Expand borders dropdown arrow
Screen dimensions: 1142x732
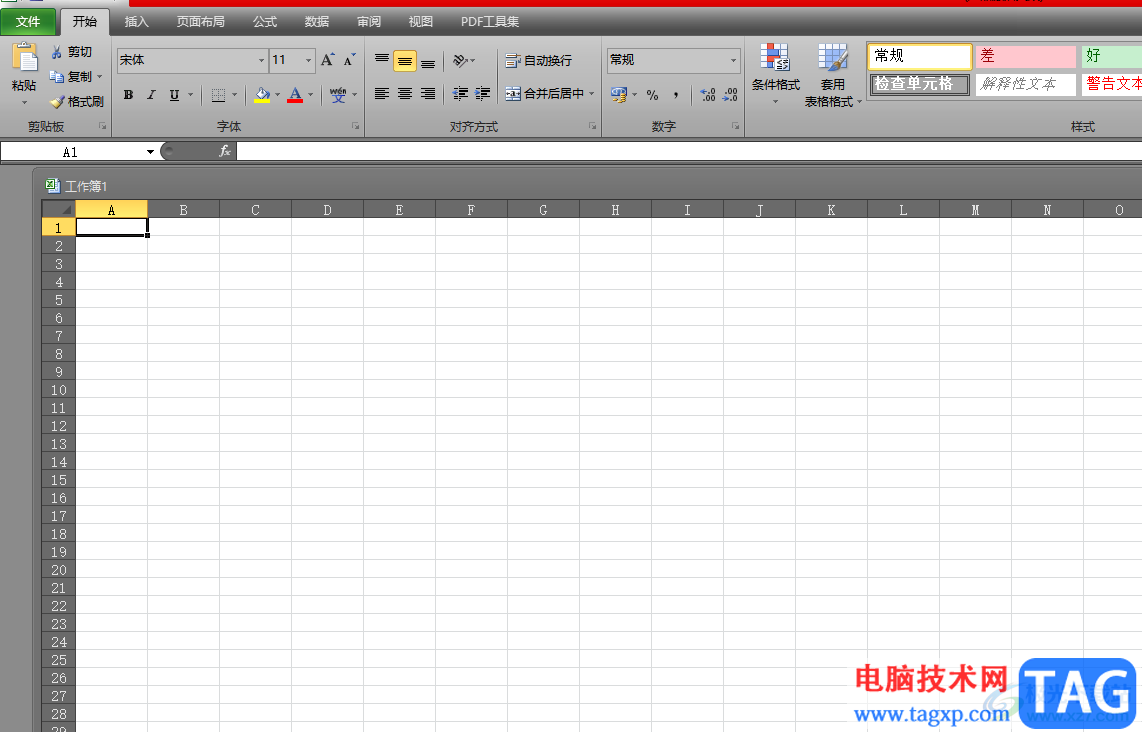pyautogui.click(x=235, y=95)
